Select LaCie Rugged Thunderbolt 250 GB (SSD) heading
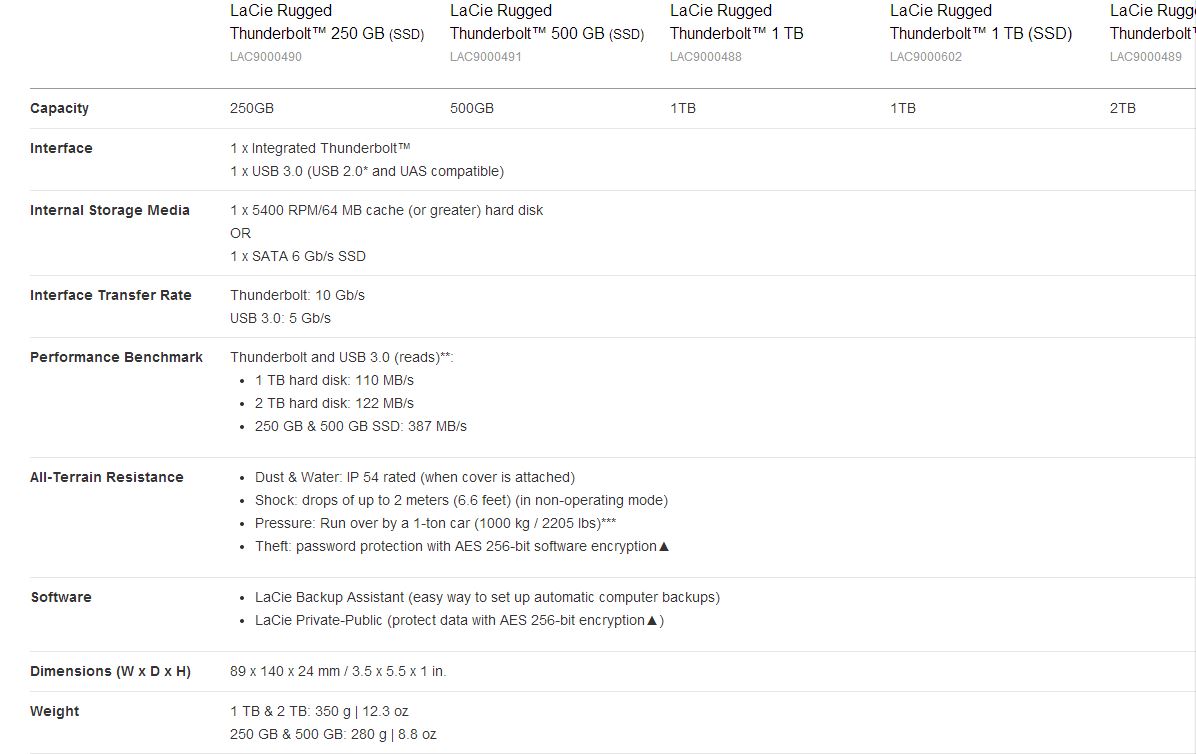1196x754 pixels. (x=326, y=22)
